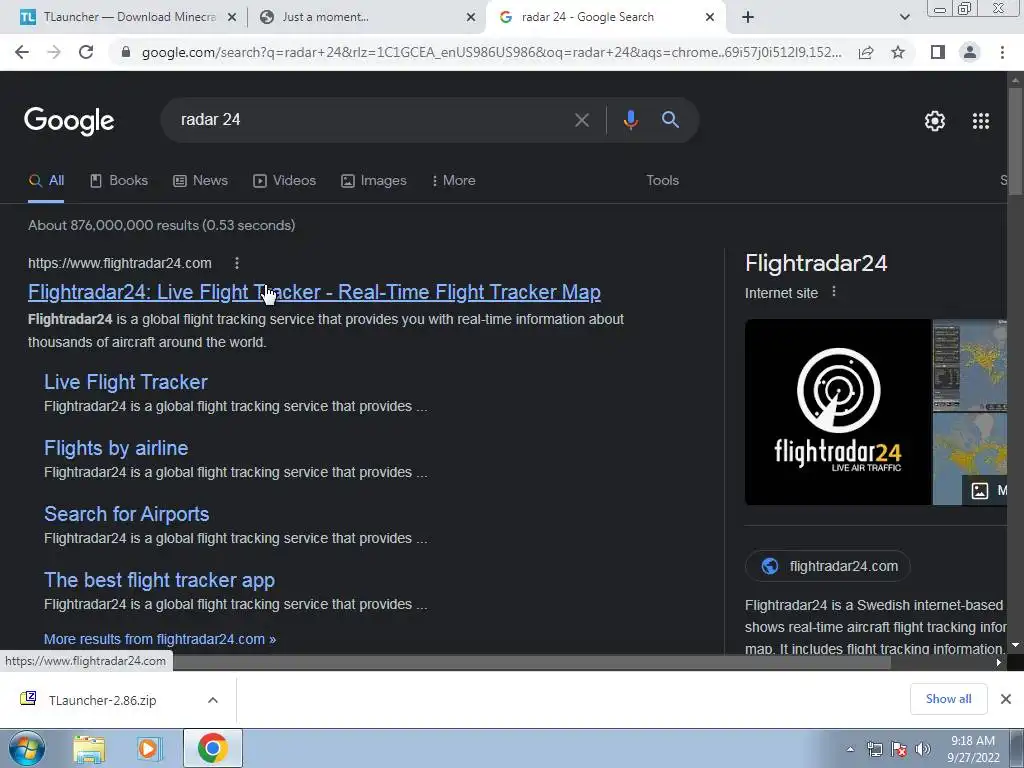Select the Videos results tab
1024x768 pixels.
pyautogui.click(x=285, y=181)
